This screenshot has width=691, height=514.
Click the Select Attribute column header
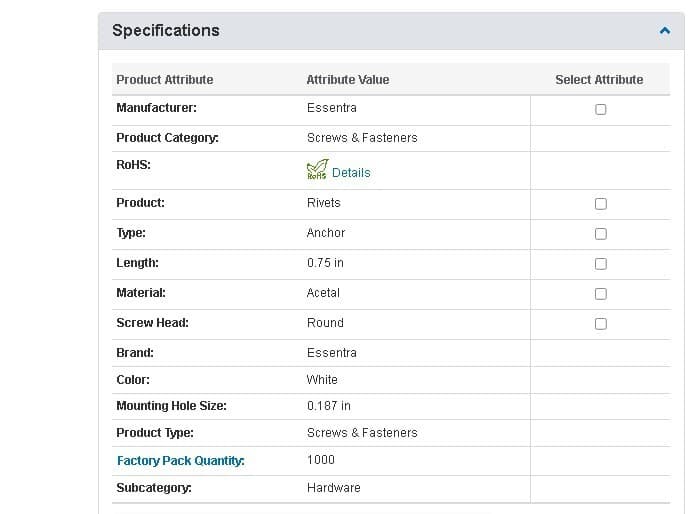(599, 80)
